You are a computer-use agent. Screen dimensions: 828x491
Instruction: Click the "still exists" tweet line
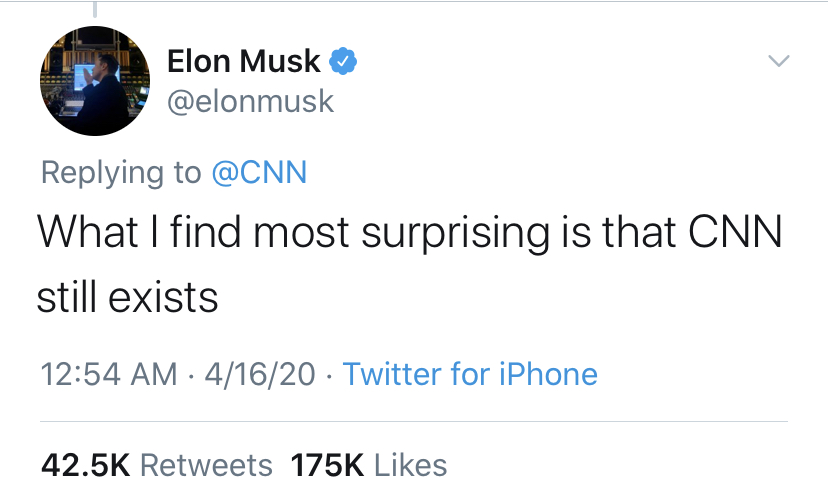[128, 297]
